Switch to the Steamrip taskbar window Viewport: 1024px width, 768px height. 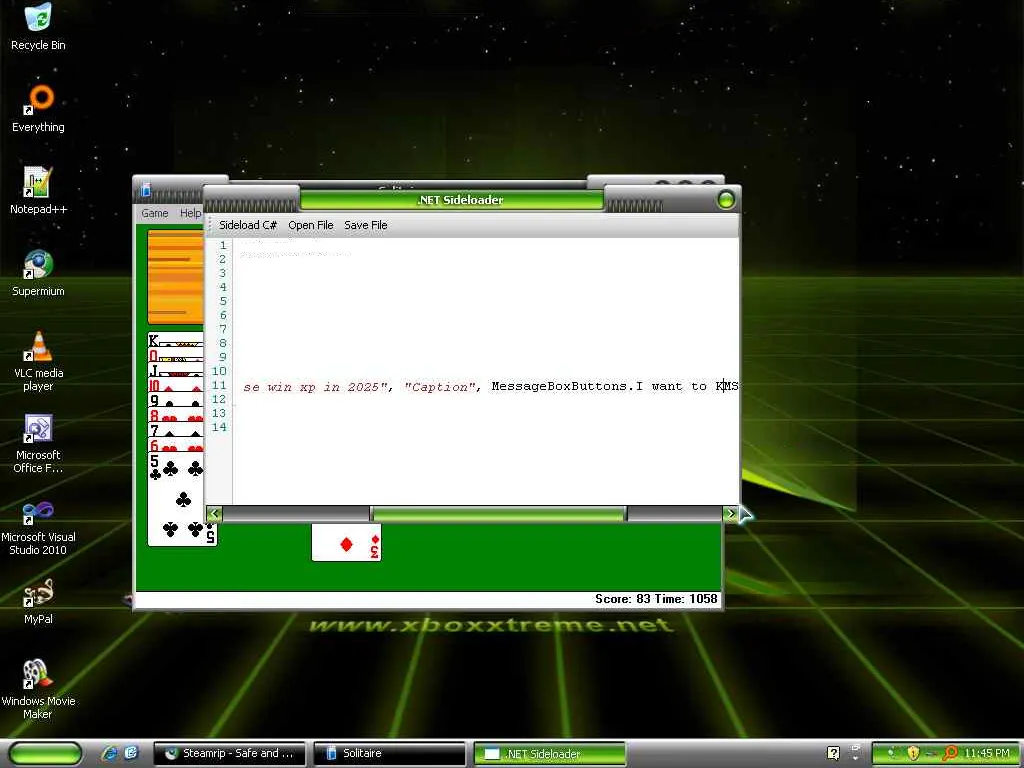230,753
